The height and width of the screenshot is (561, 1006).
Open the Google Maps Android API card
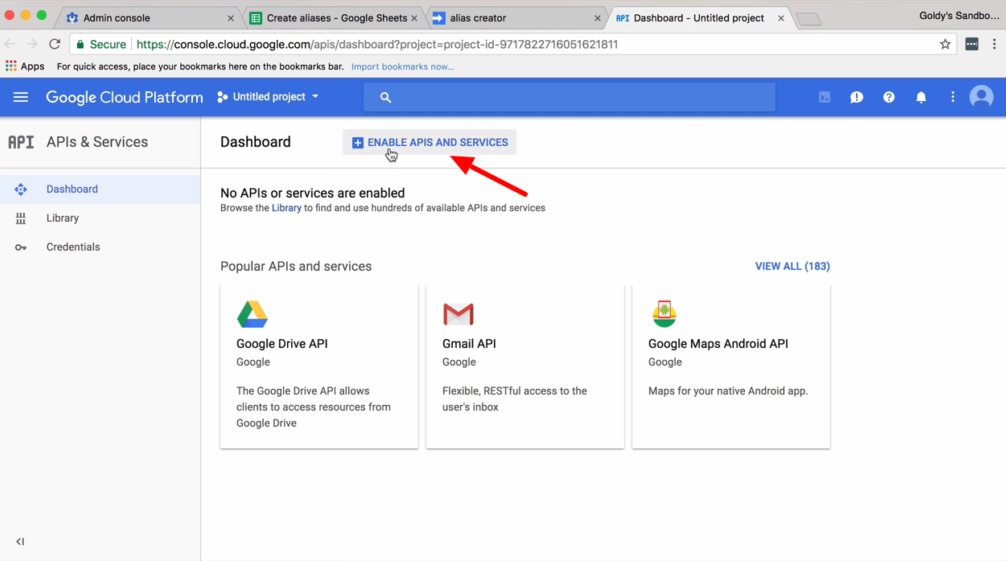click(731, 367)
